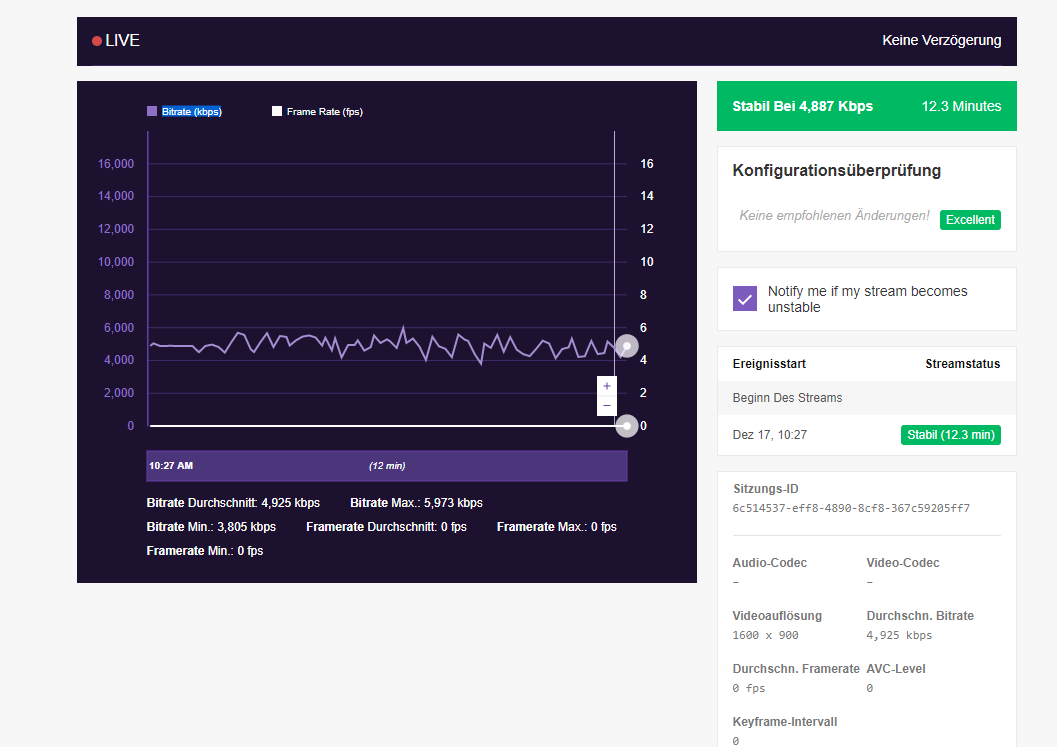Click the Stabil (12.3 min) status badge

click(950, 435)
